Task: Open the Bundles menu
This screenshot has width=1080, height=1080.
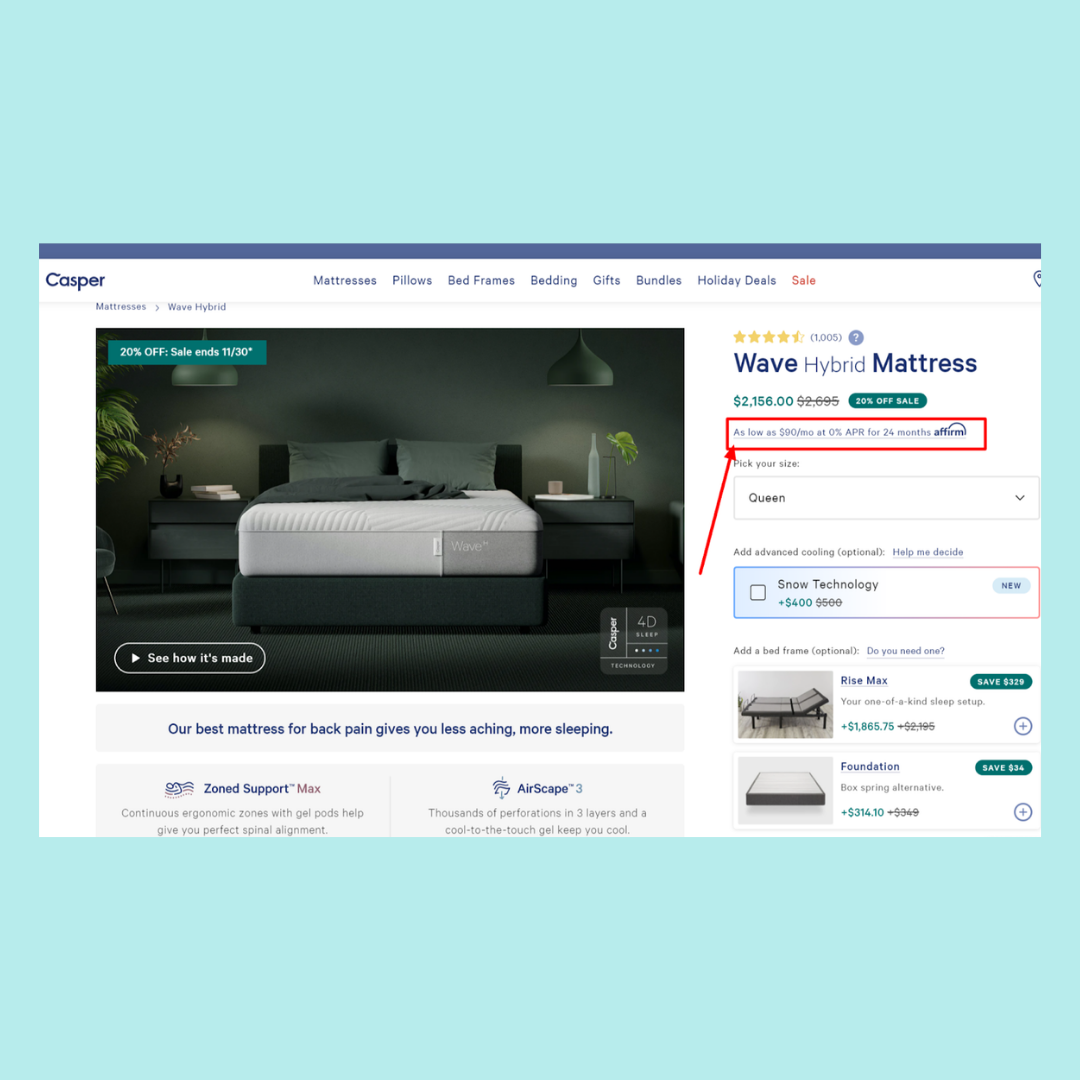Action: [x=658, y=280]
